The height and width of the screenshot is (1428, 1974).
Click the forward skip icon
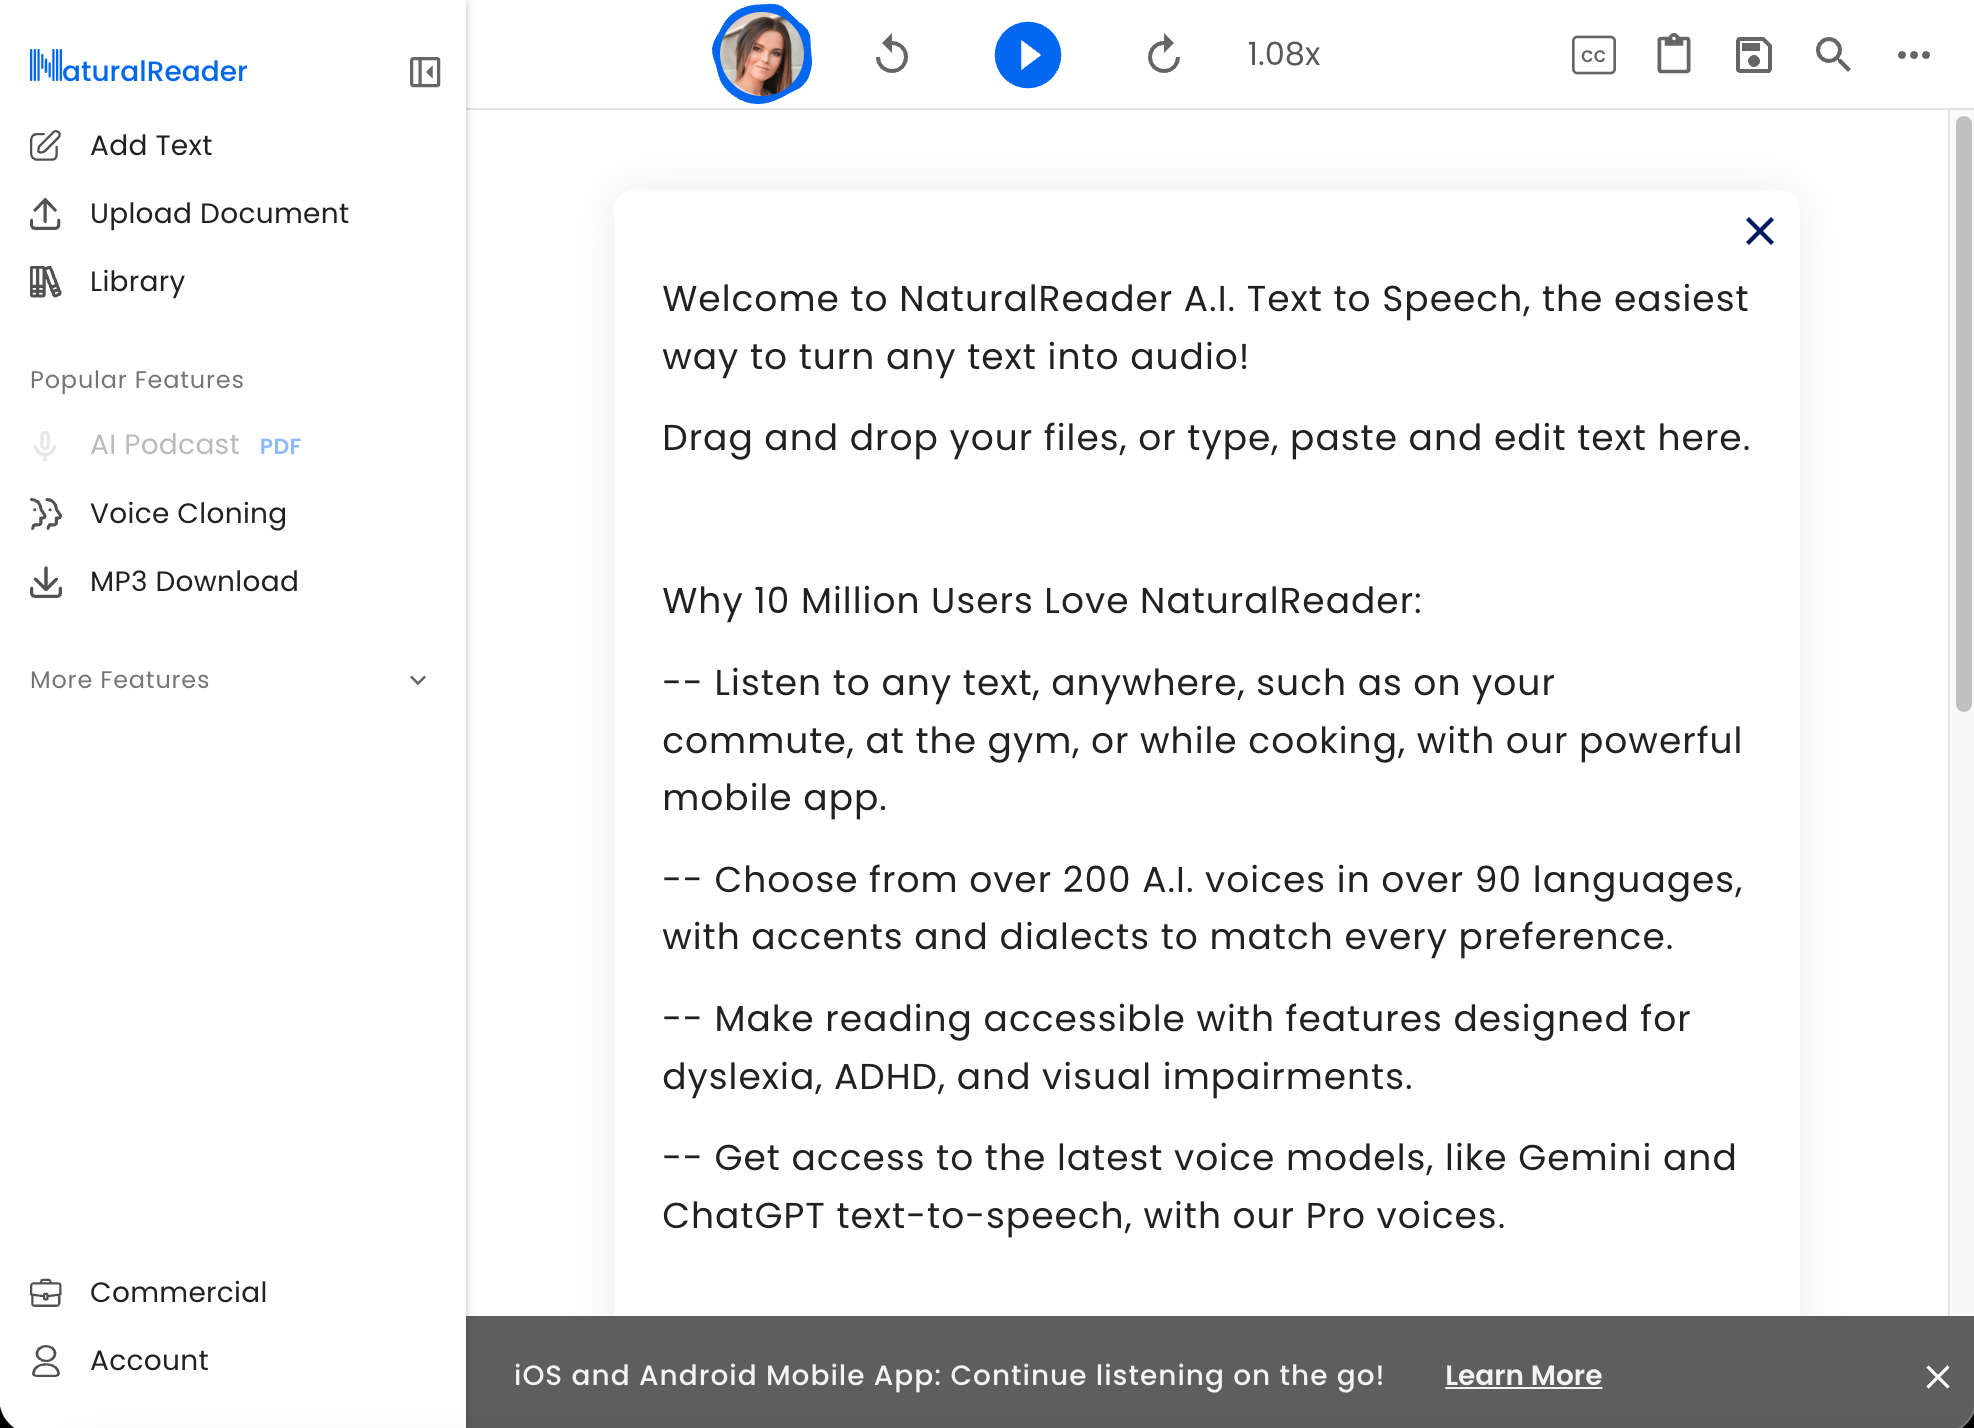click(x=1163, y=55)
